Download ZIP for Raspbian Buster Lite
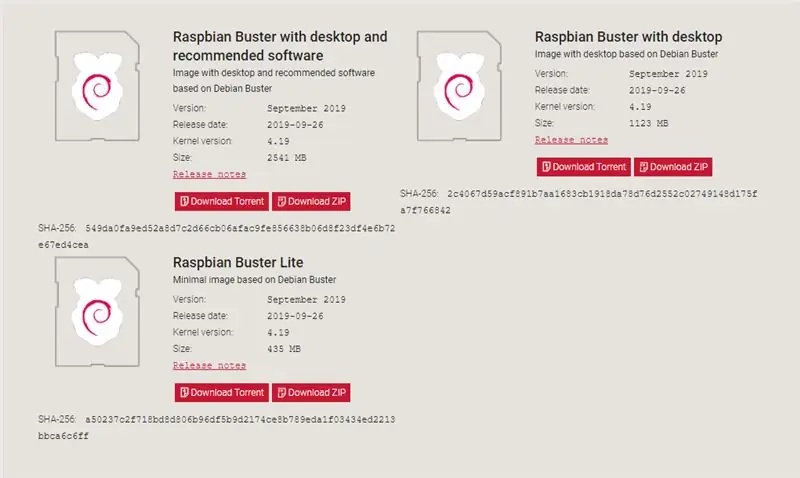The width and height of the screenshot is (800, 478). pos(311,393)
